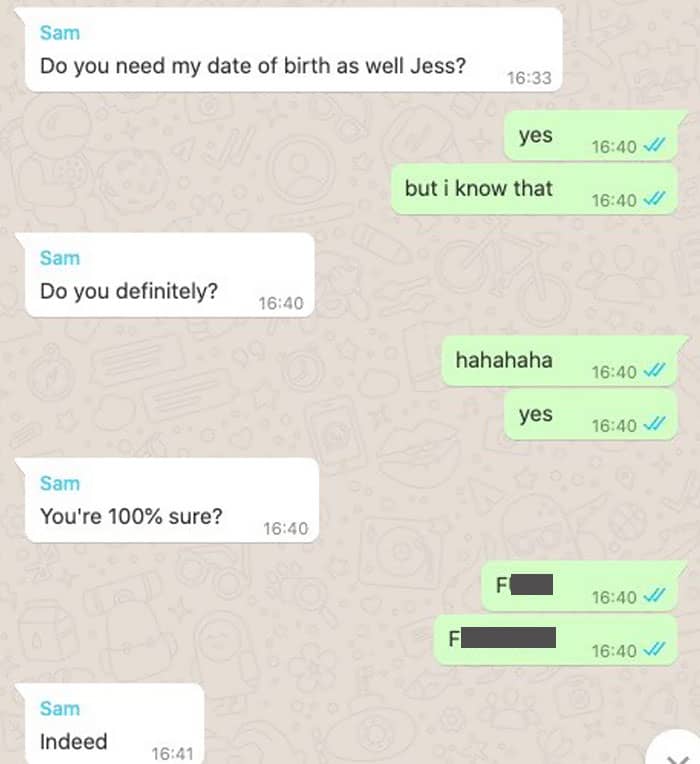Click Sam's name above 'Indeed'

pyautogui.click(x=60, y=708)
